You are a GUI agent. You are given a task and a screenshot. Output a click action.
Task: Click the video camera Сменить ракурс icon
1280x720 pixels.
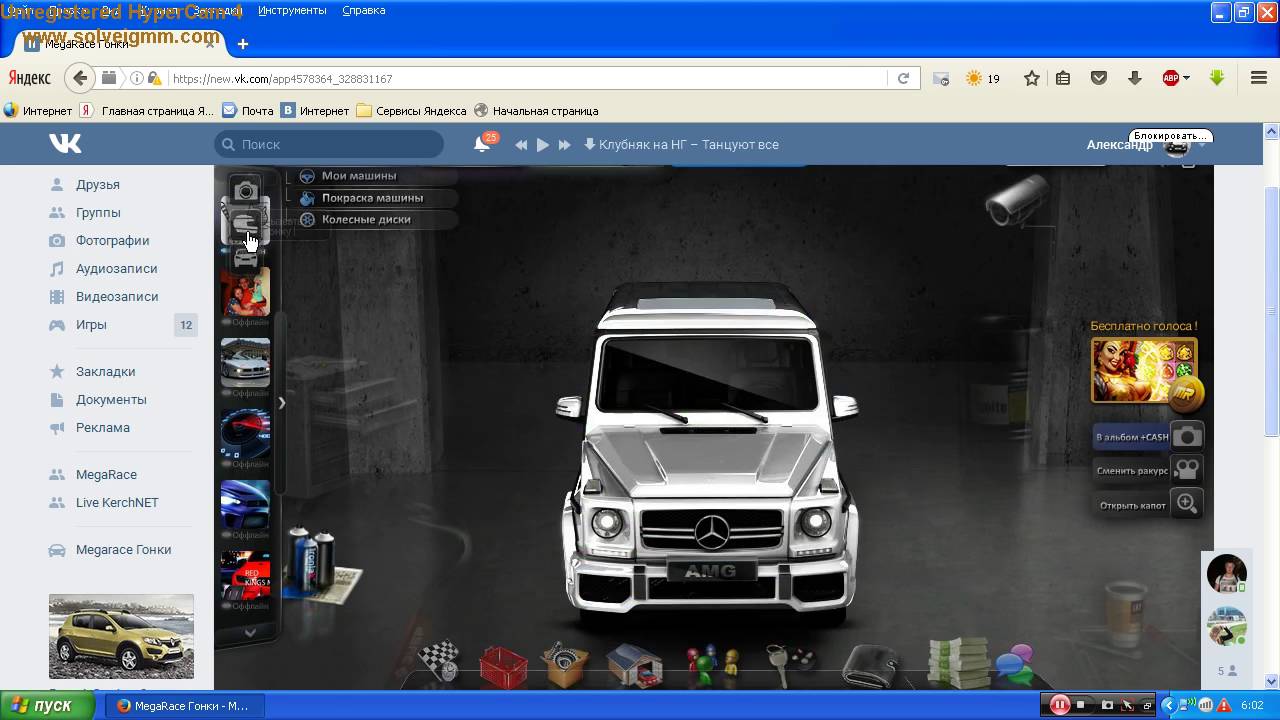[x=1187, y=470]
